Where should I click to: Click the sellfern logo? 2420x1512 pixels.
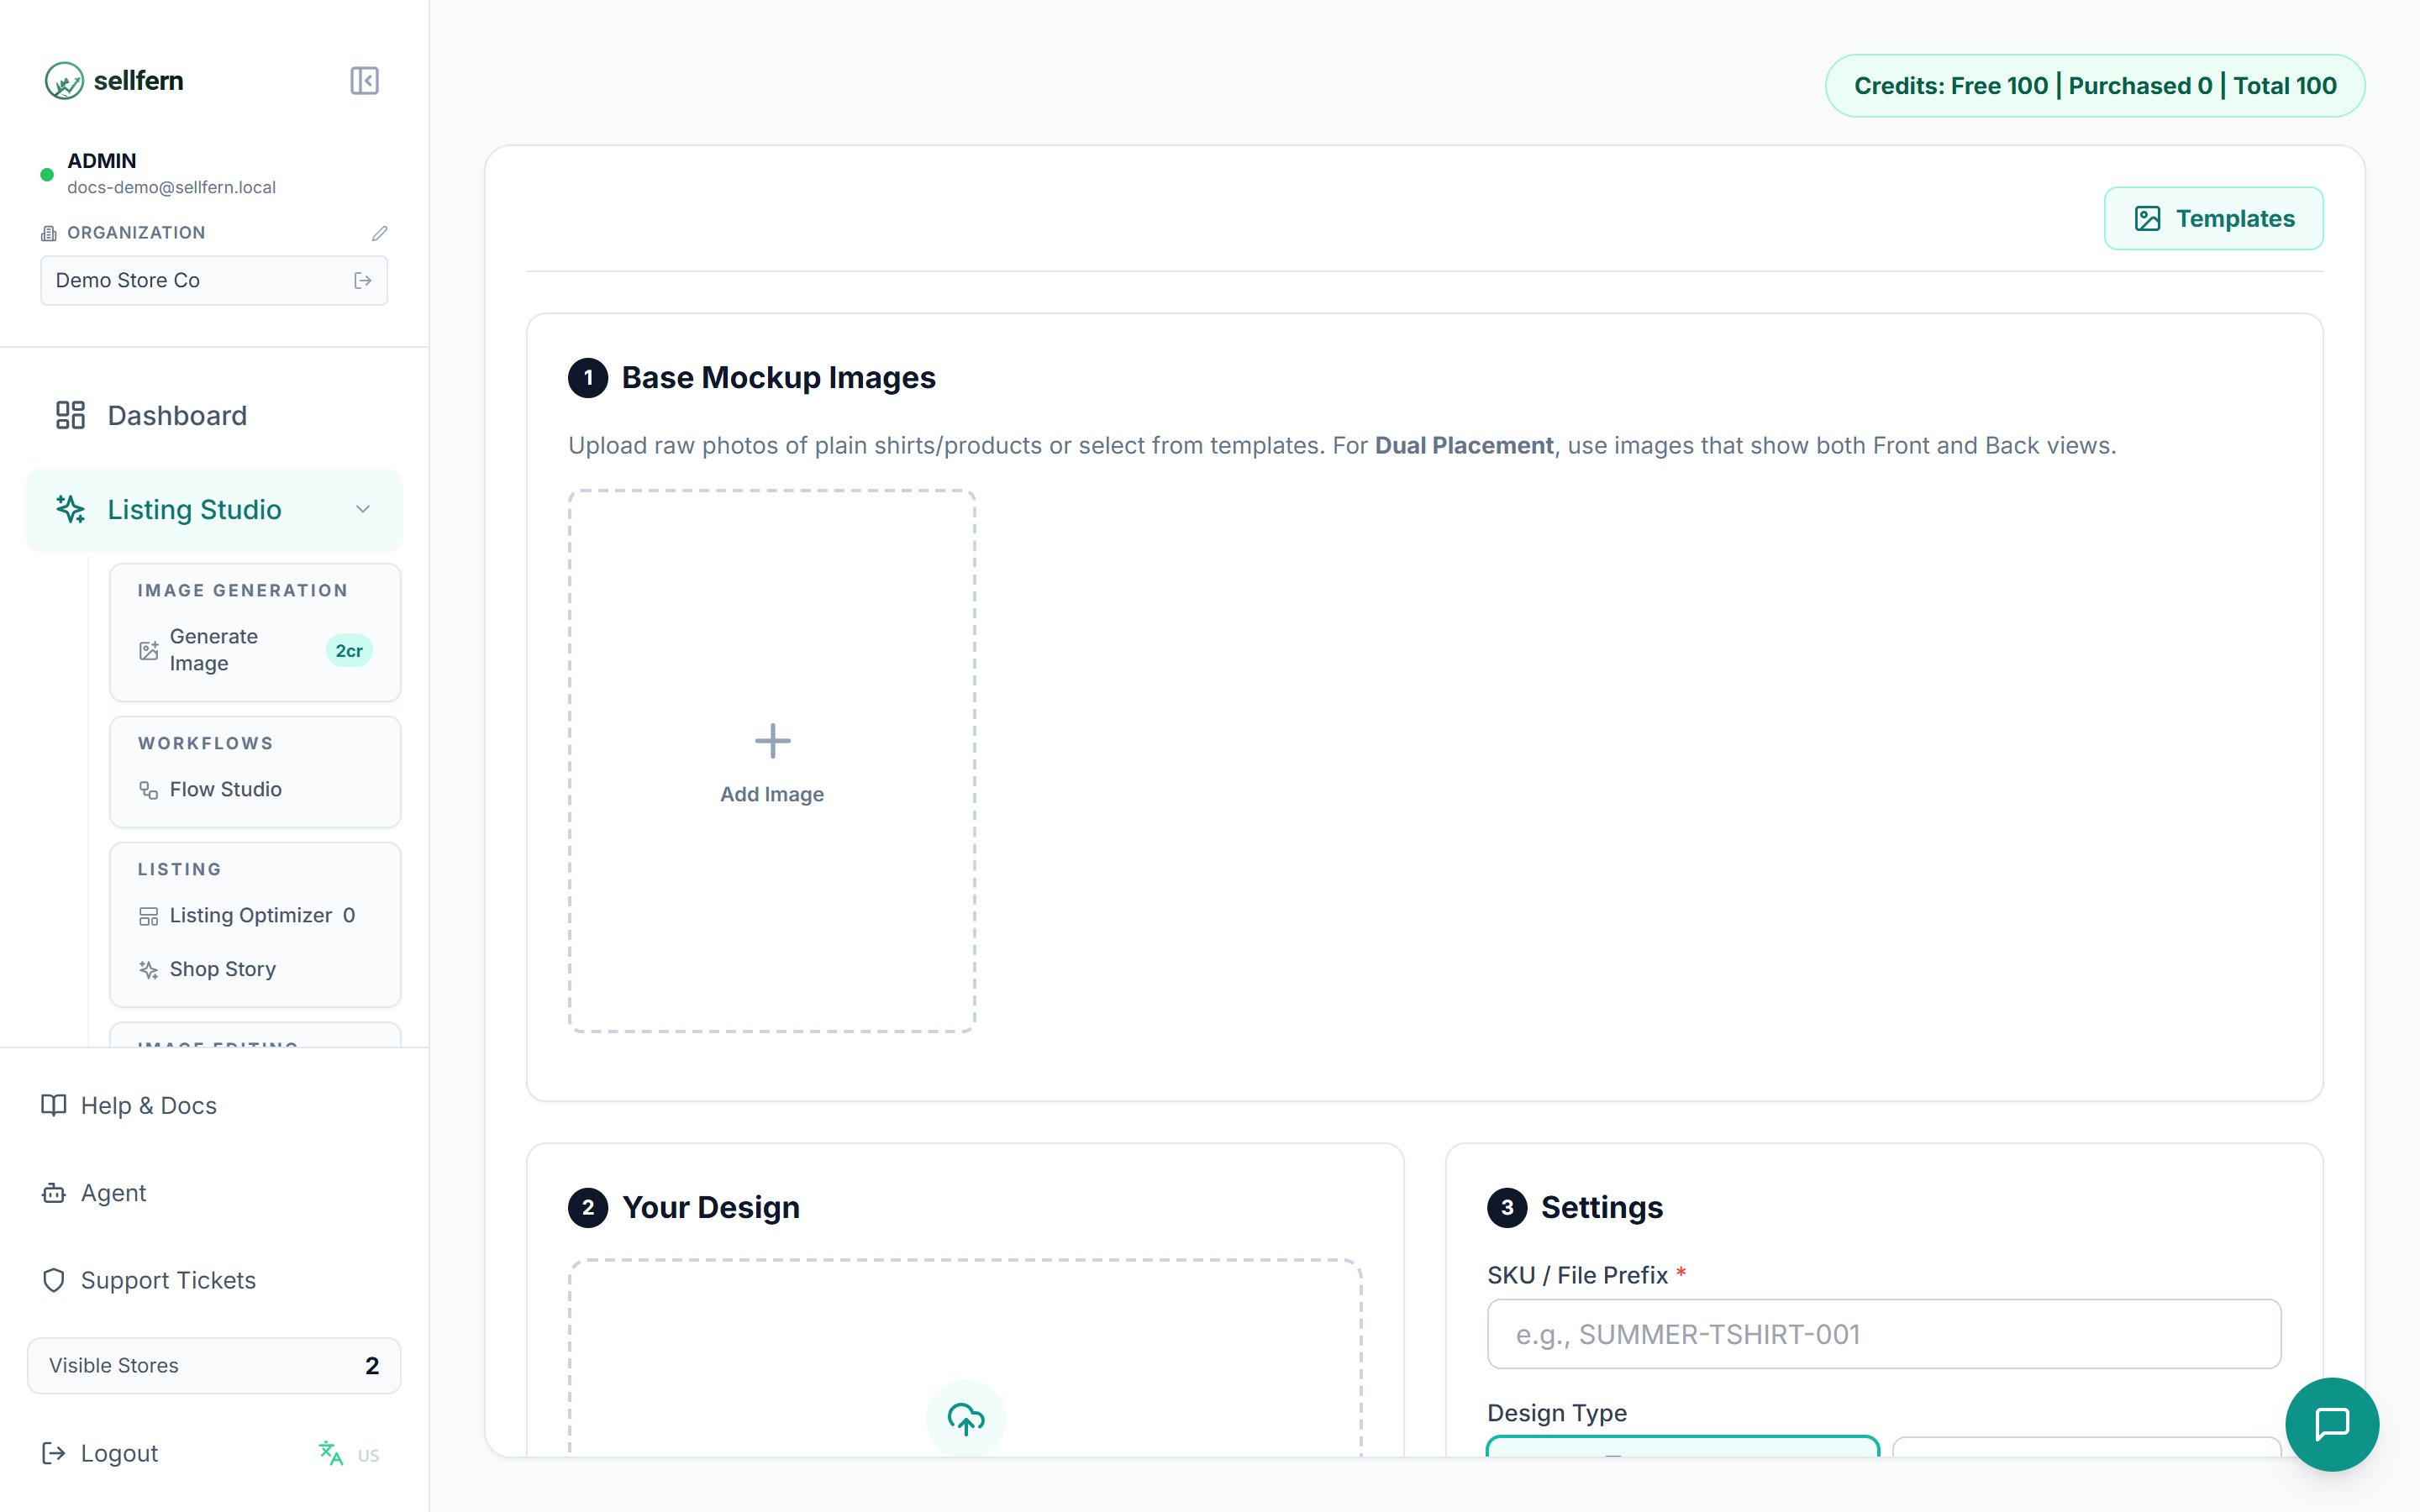[114, 80]
